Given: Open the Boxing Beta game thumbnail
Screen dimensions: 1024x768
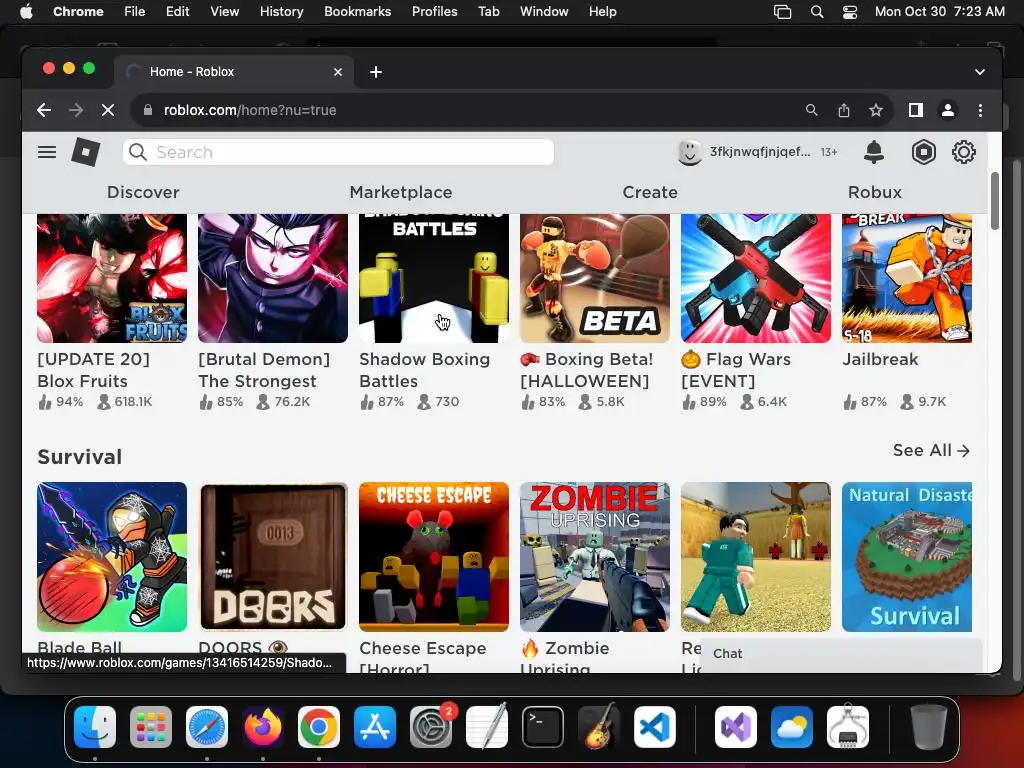Looking at the screenshot, I should (594, 278).
